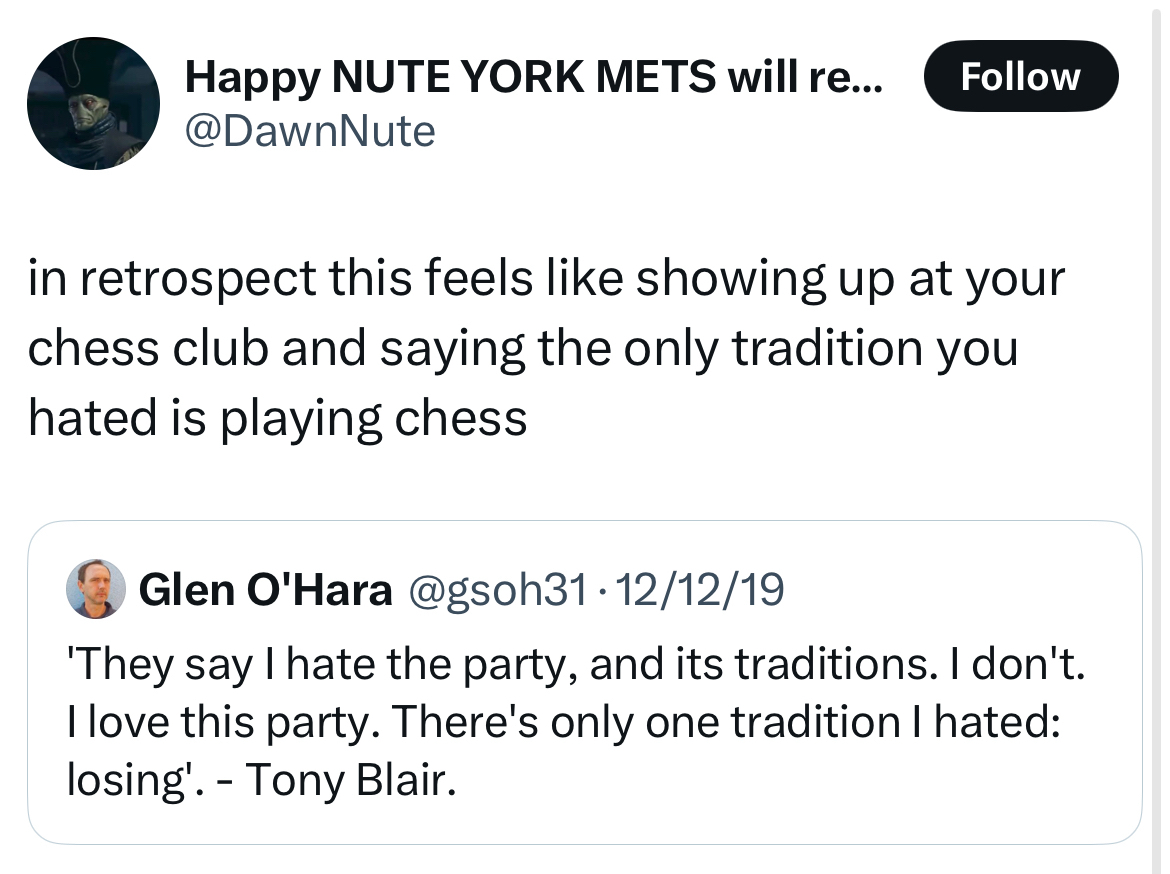Open the DawnNute profile avatar

(x=93, y=103)
